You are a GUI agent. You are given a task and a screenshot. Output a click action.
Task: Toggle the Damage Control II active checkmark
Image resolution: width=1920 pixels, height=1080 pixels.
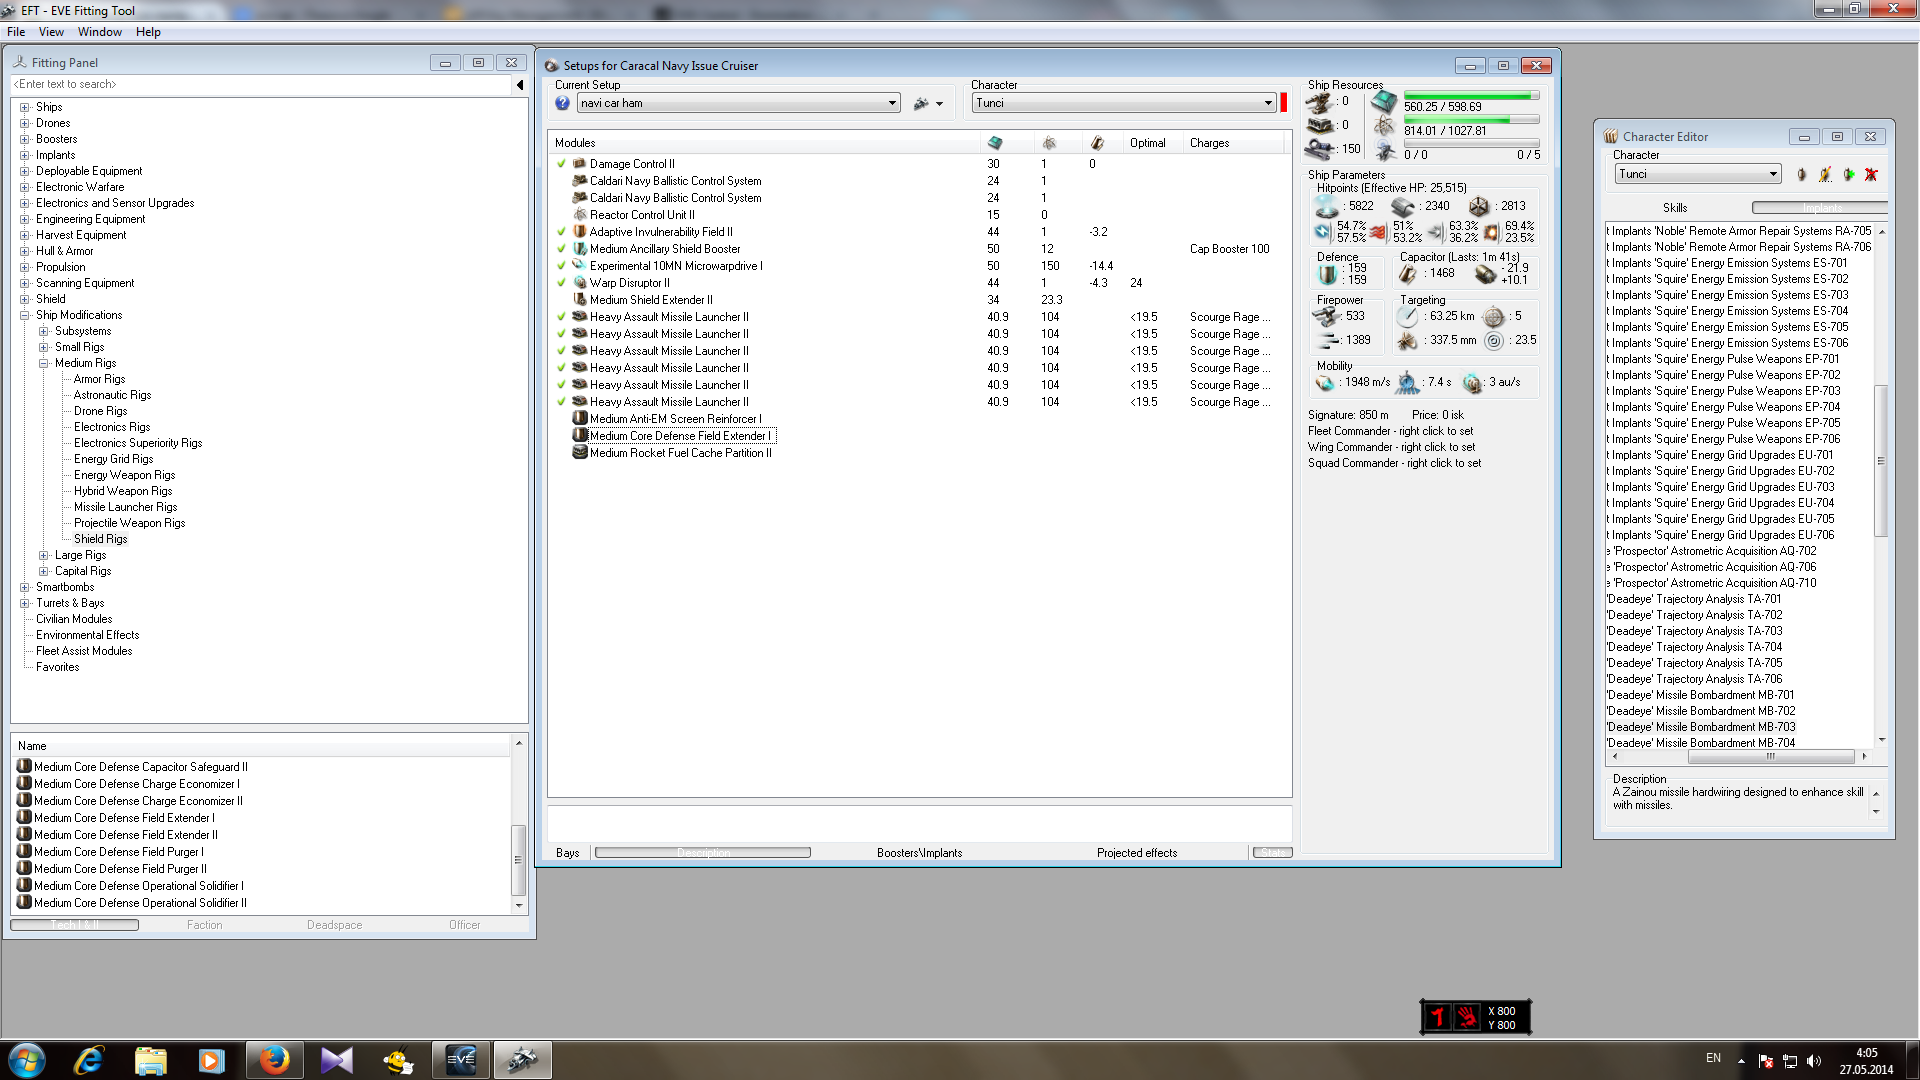561,164
